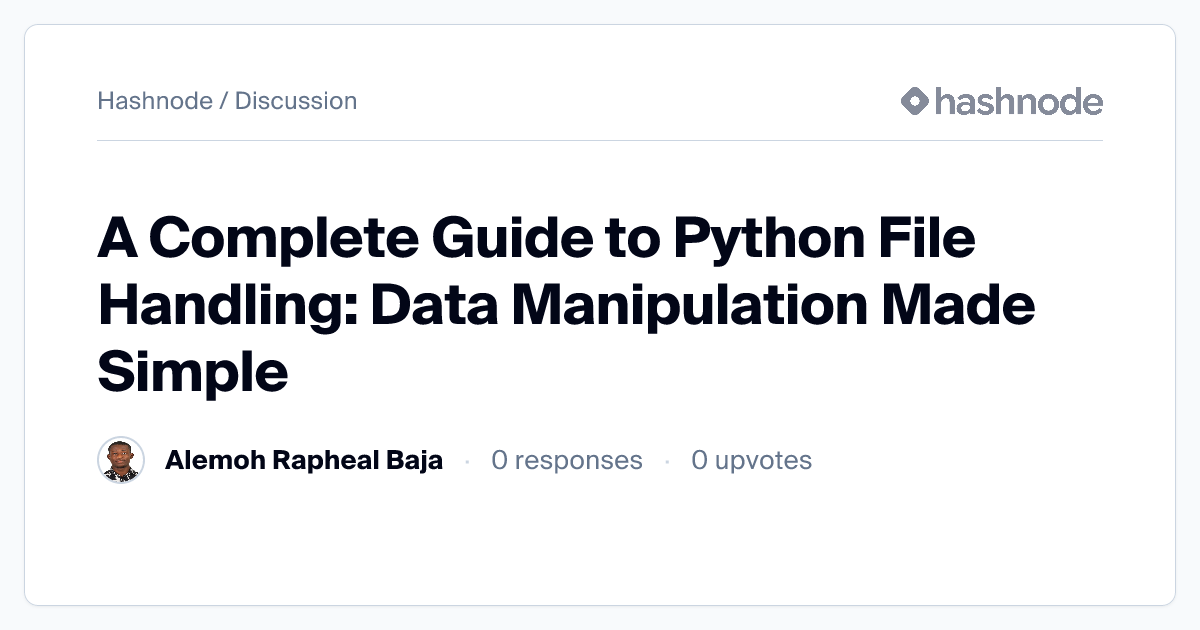Open author name Alemoh Rapheal Baja
1200x630 pixels.
point(304,460)
